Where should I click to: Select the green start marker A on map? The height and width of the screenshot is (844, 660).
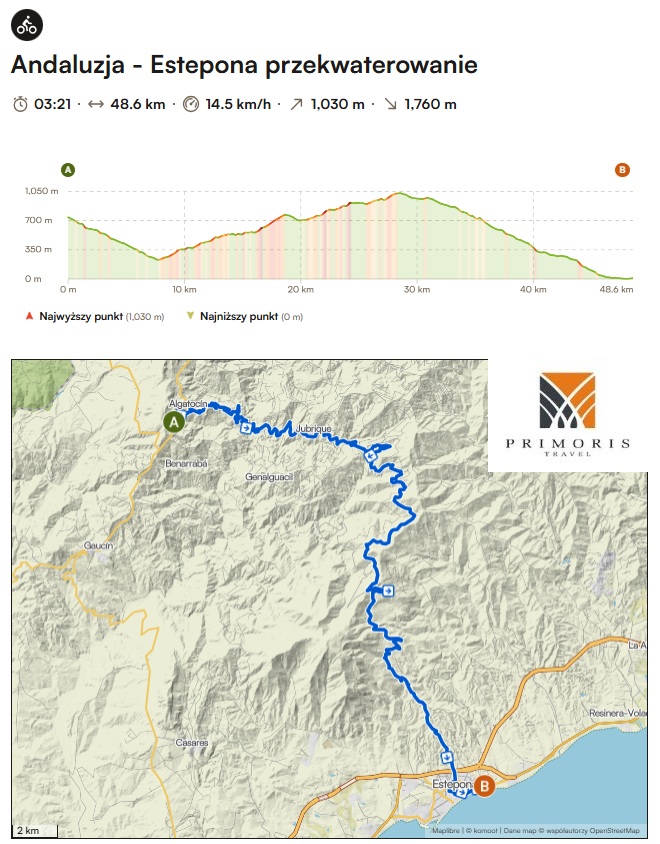click(x=174, y=422)
